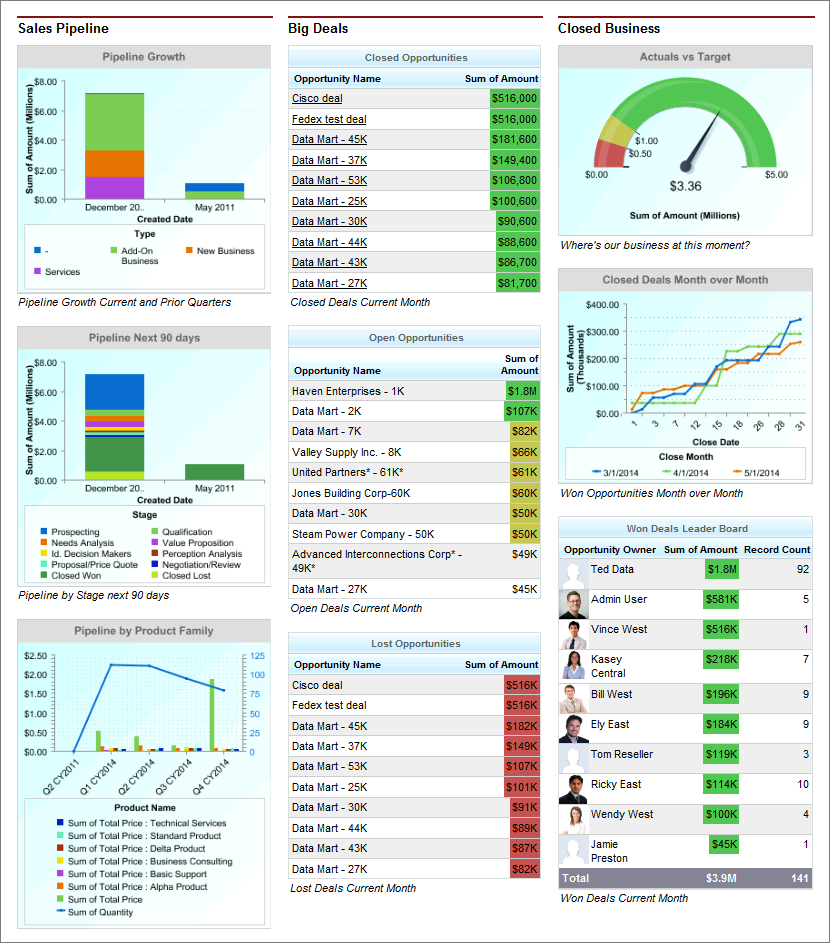Click the gauge in Actuals vs Target
The width and height of the screenshot is (830, 943).
point(686,135)
